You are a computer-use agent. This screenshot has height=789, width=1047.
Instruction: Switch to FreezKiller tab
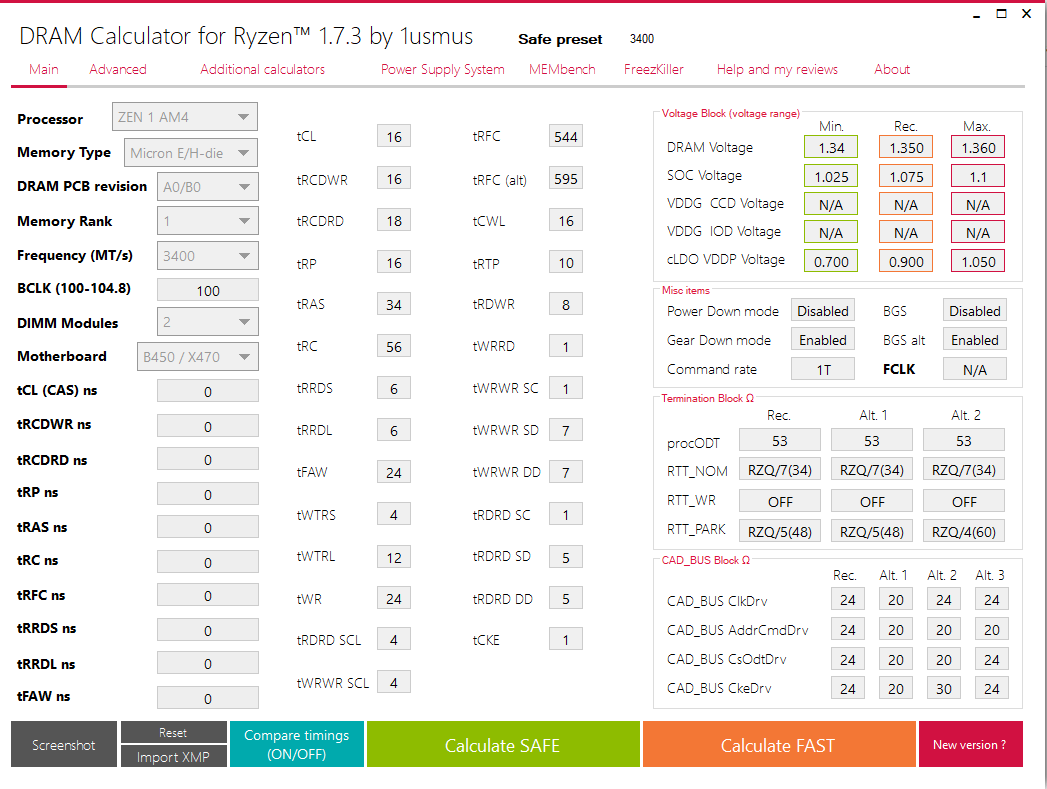[x=654, y=69]
